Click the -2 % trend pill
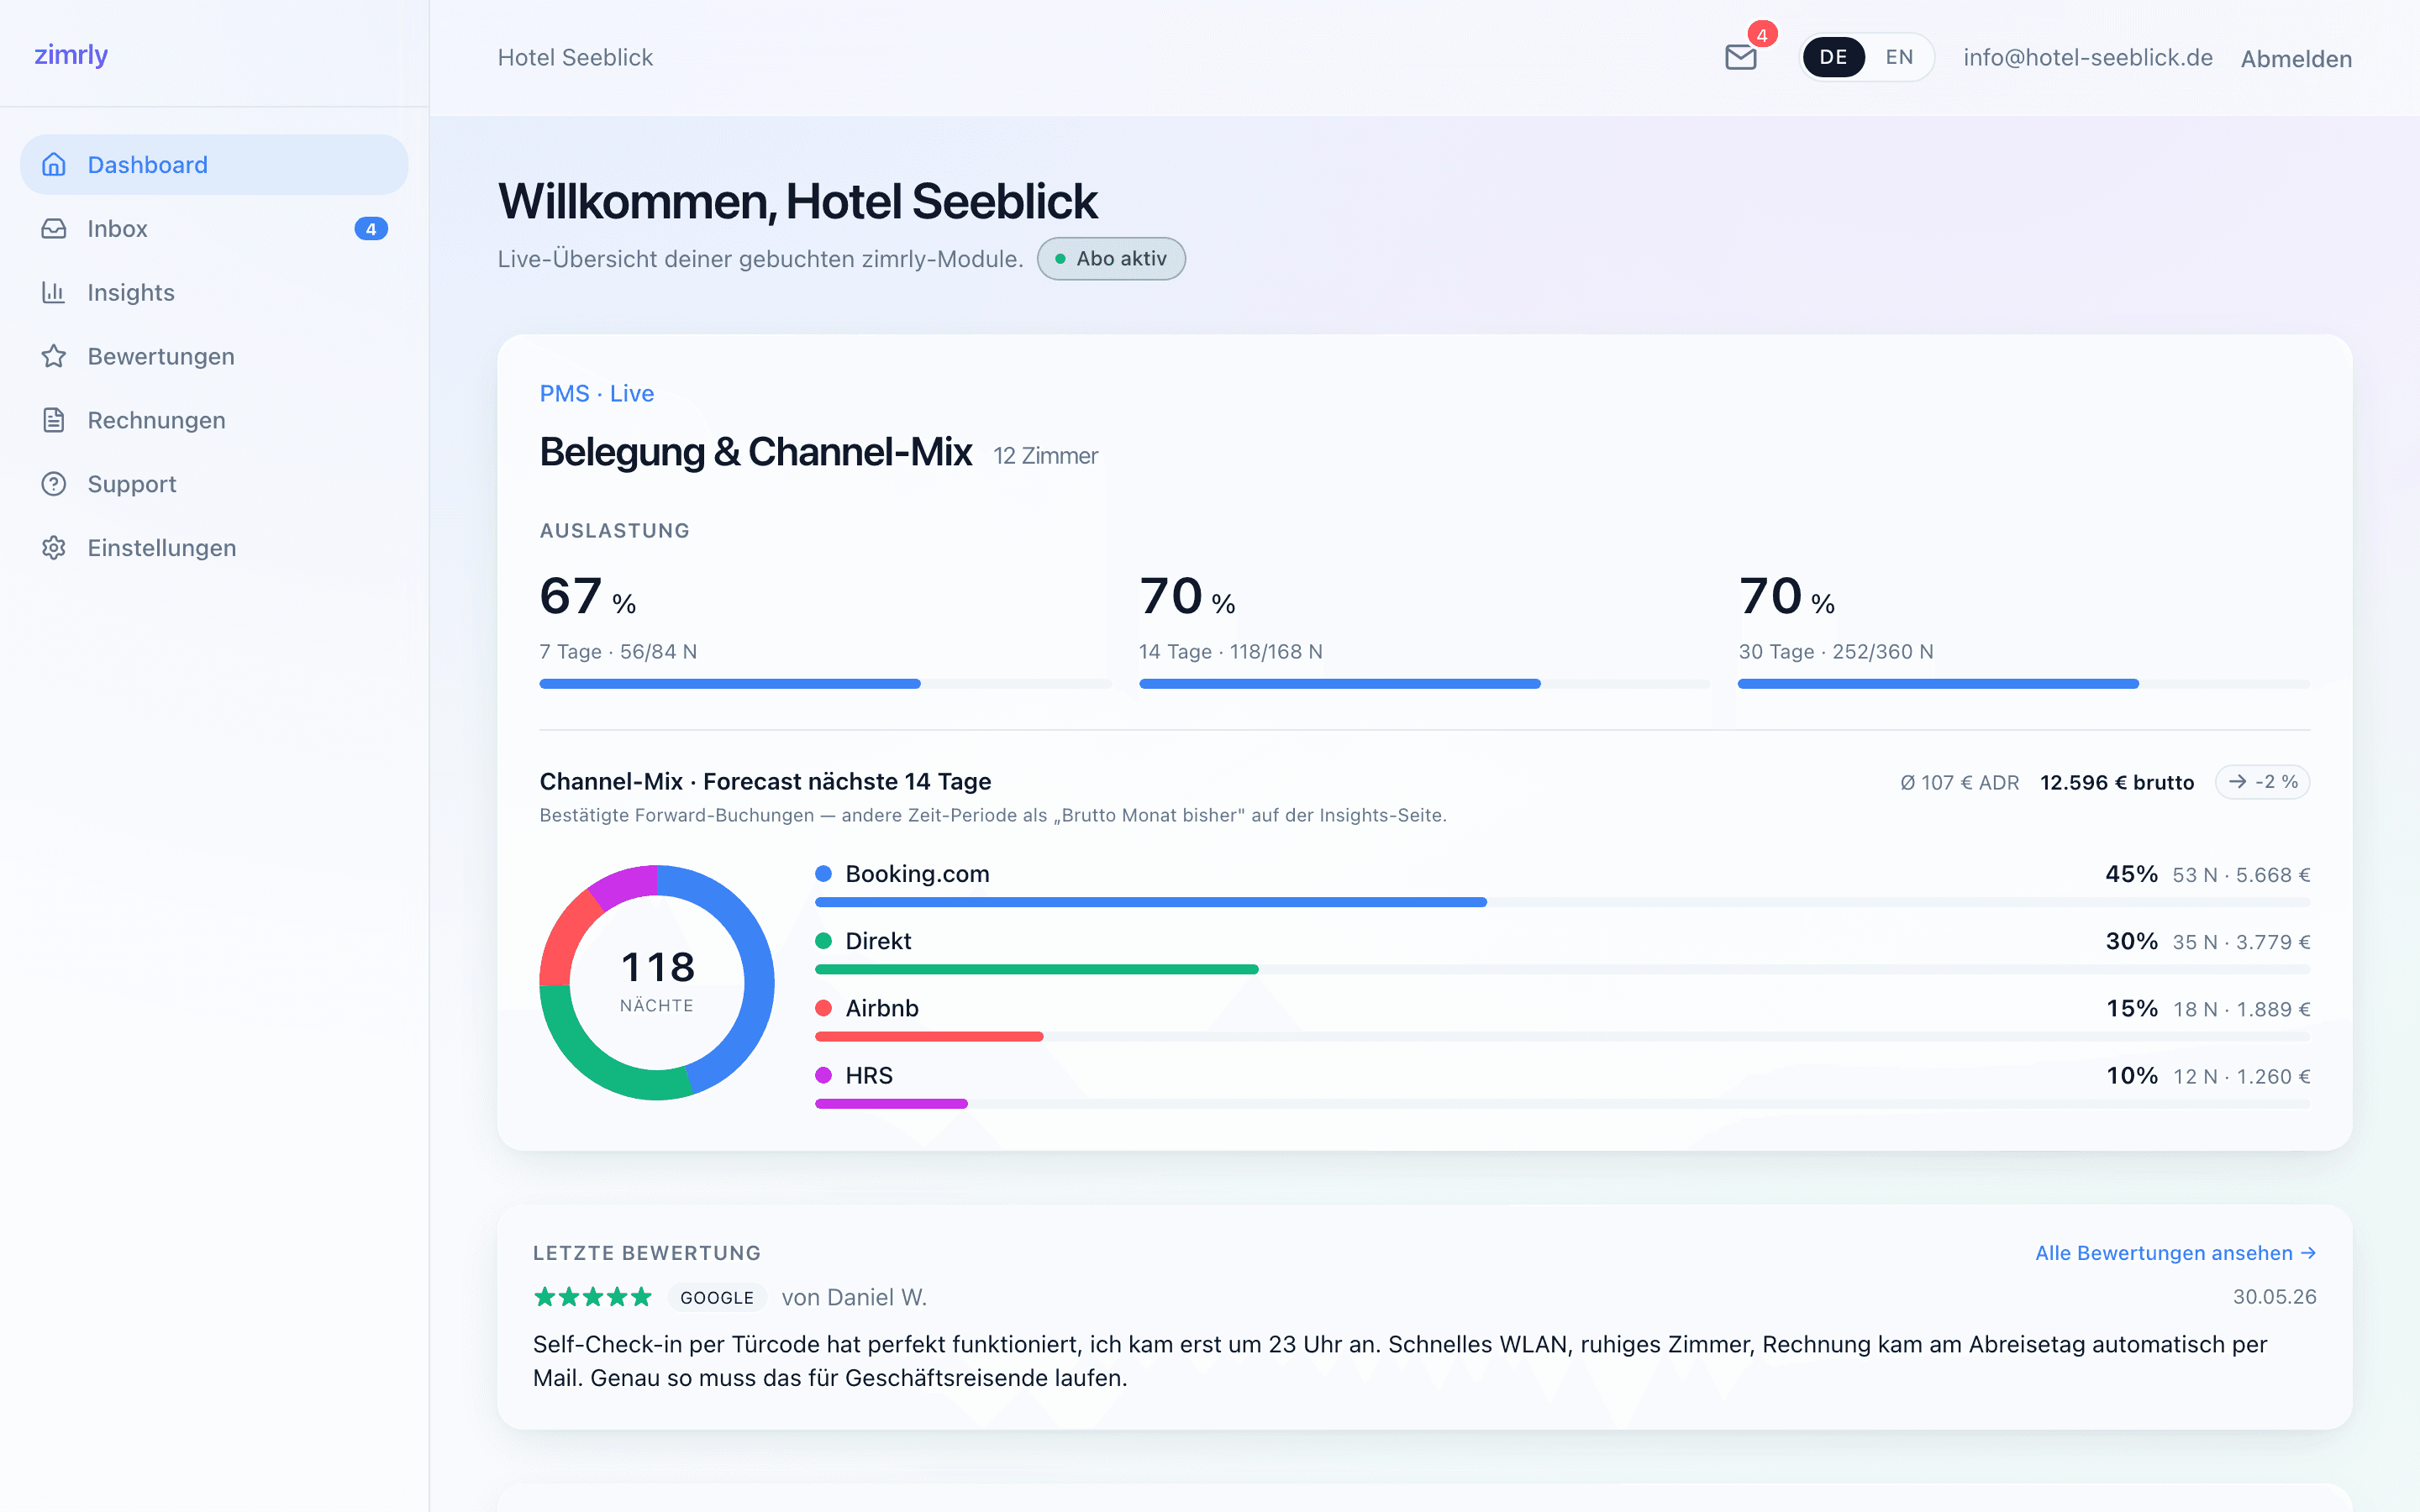The height and width of the screenshot is (1512, 2420). (x=2262, y=782)
